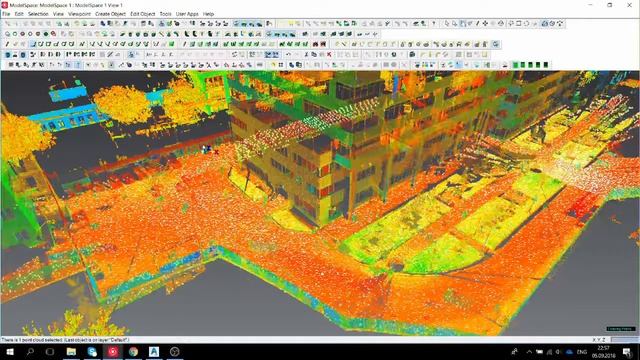This screenshot has width=640, height=360.
Task: Click the X Y Z label in status bar
Action: tap(599, 340)
